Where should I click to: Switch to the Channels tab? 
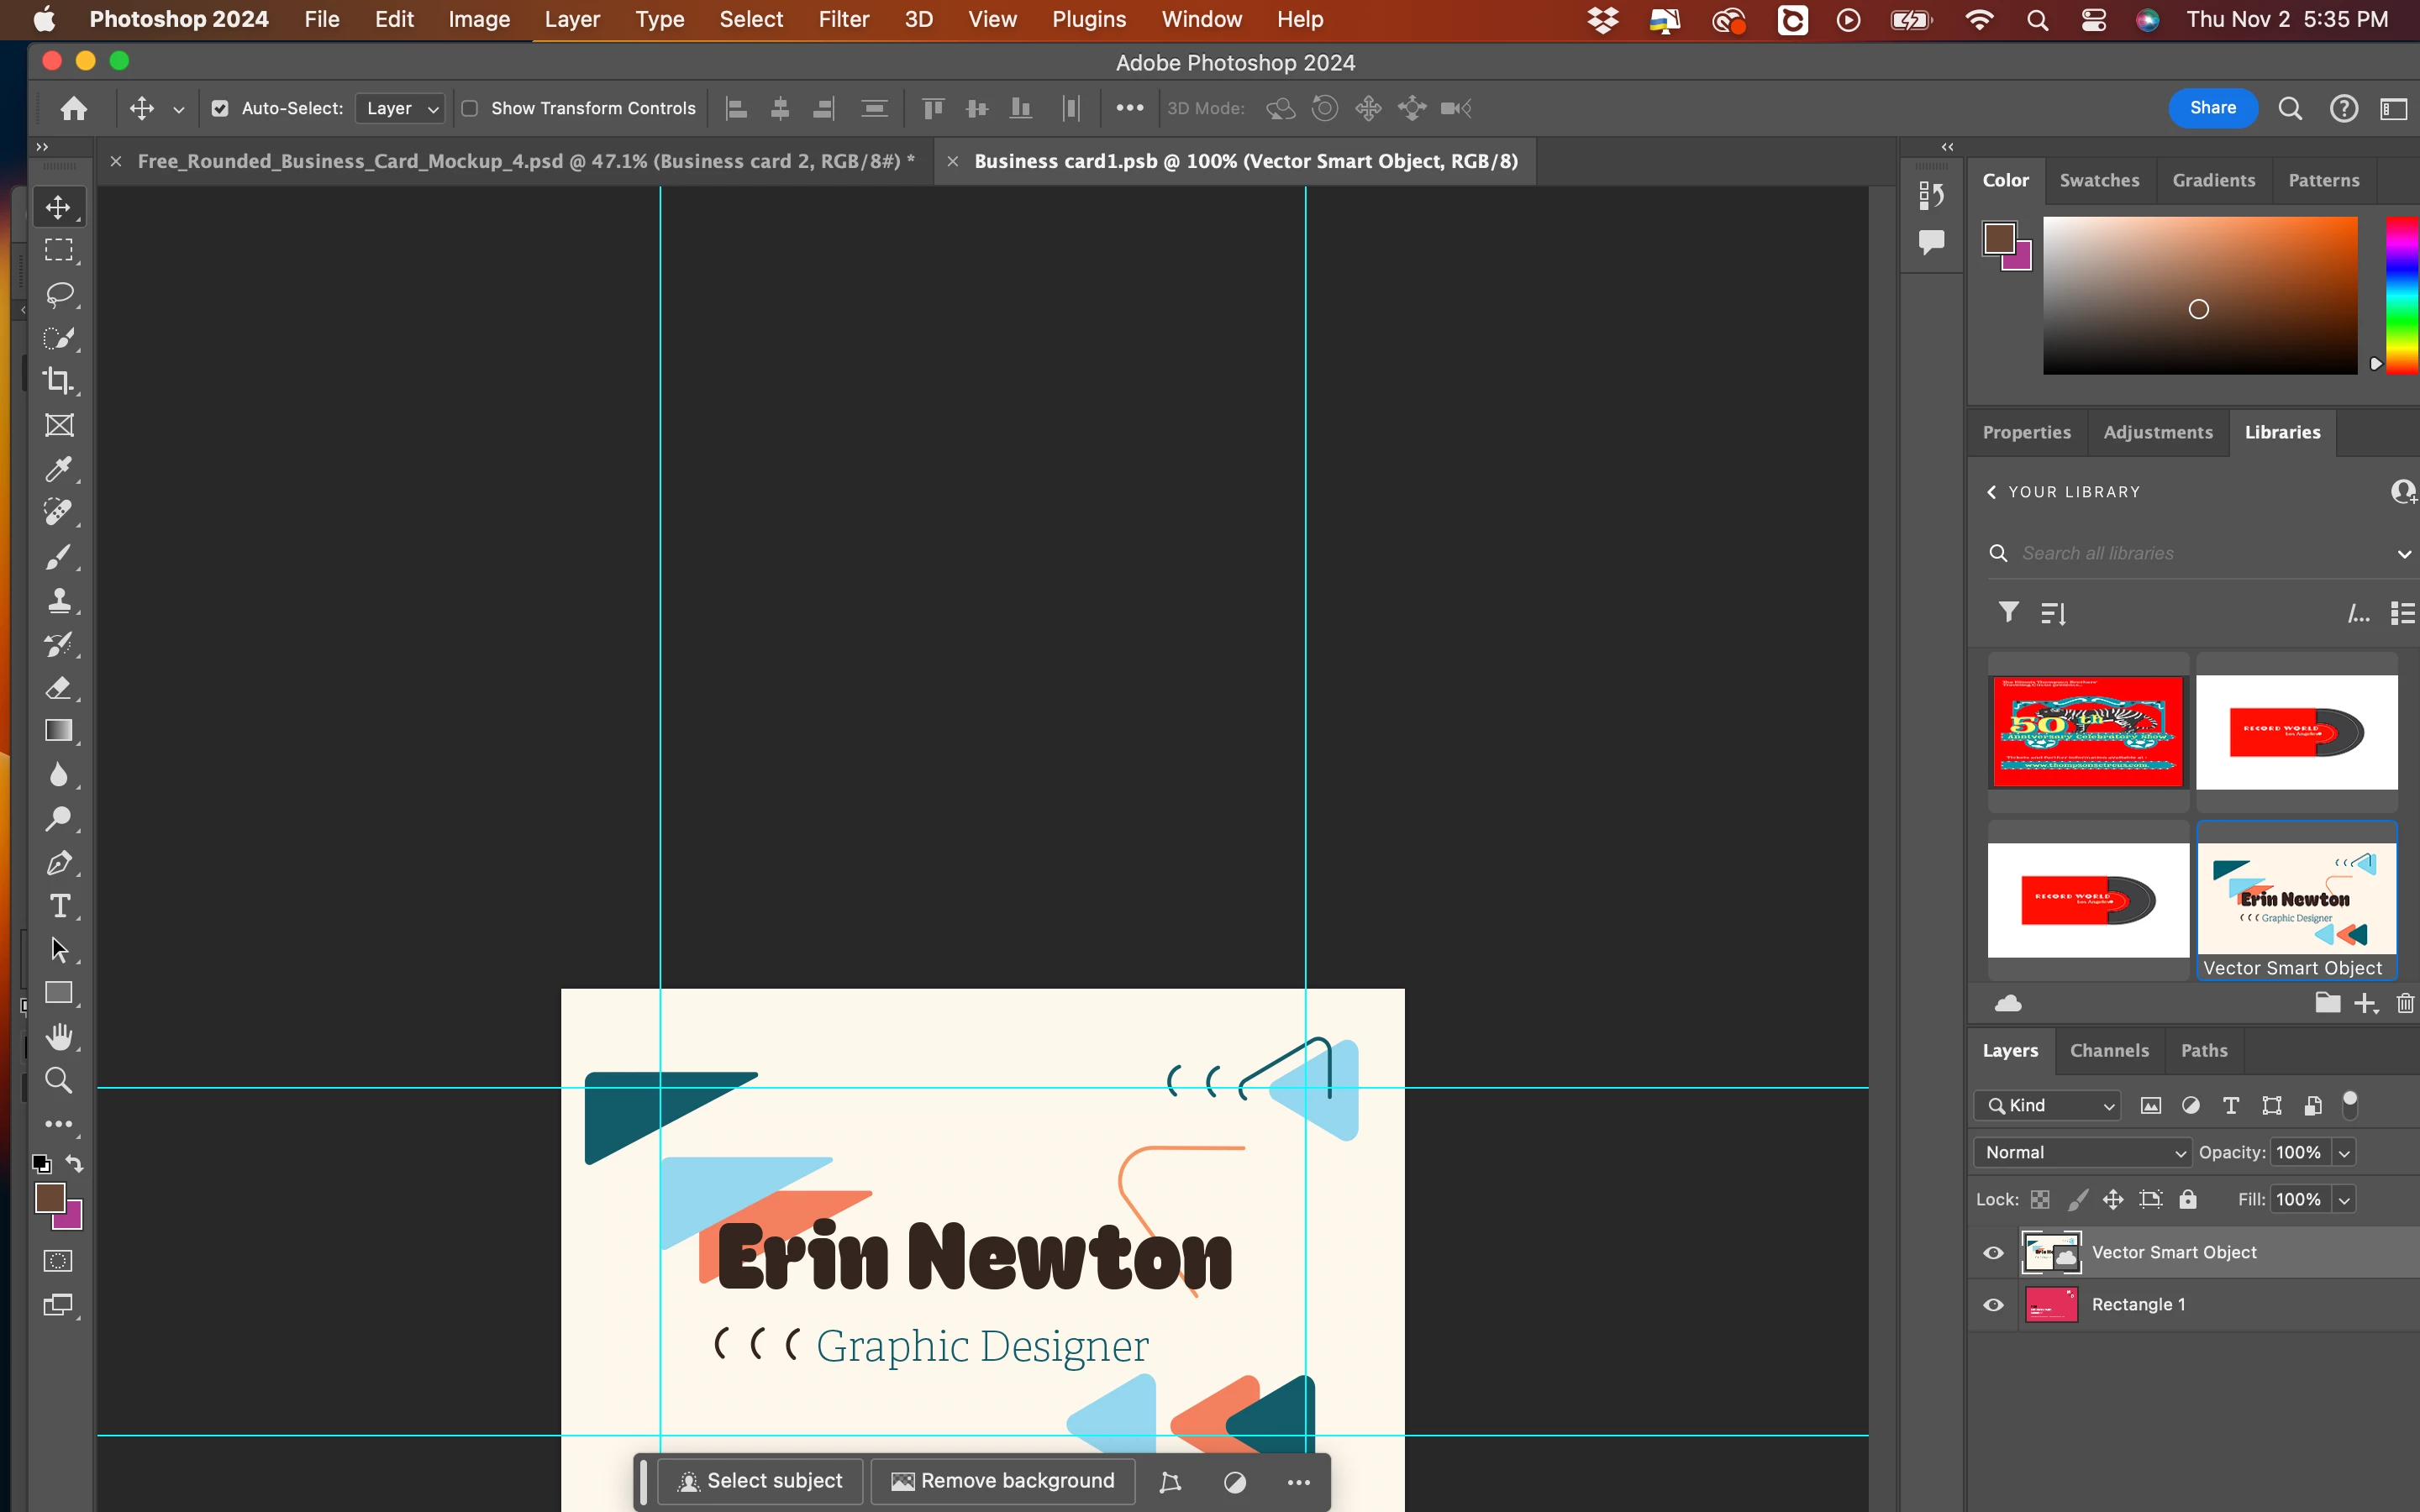pos(2108,1050)
